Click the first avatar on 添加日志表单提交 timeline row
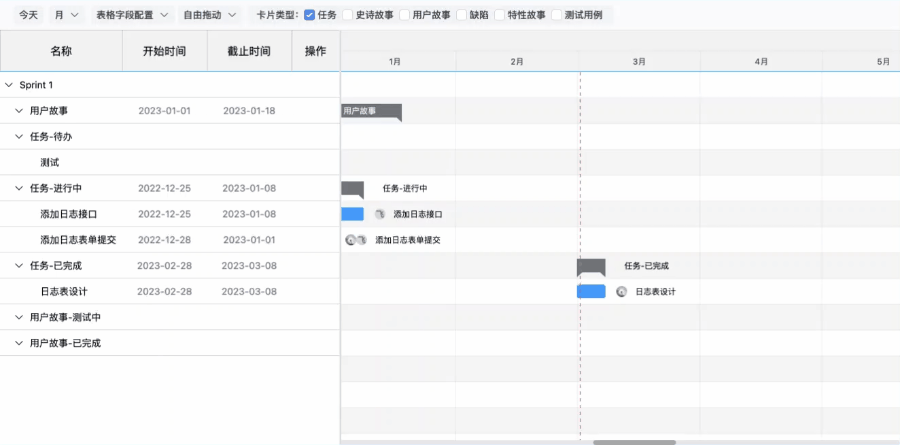Viewport: 900px width, 445px height. tap(350, 240)
